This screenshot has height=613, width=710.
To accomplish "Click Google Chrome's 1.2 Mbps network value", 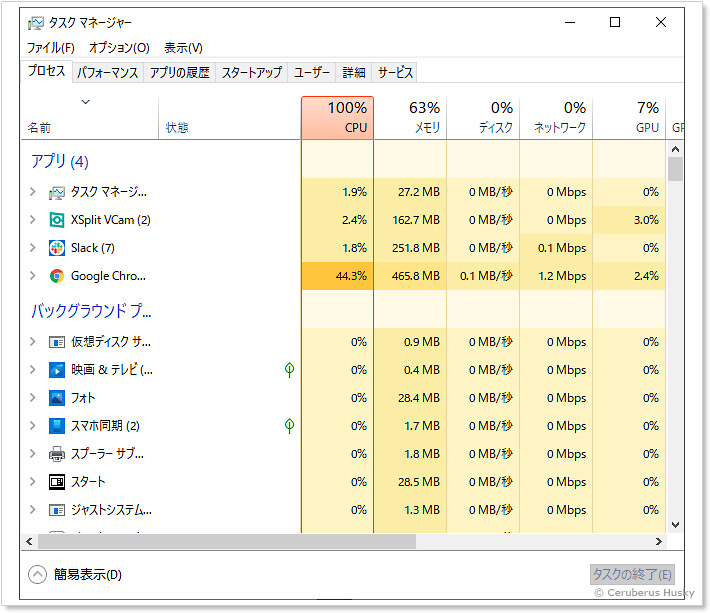I will (562, 276).
